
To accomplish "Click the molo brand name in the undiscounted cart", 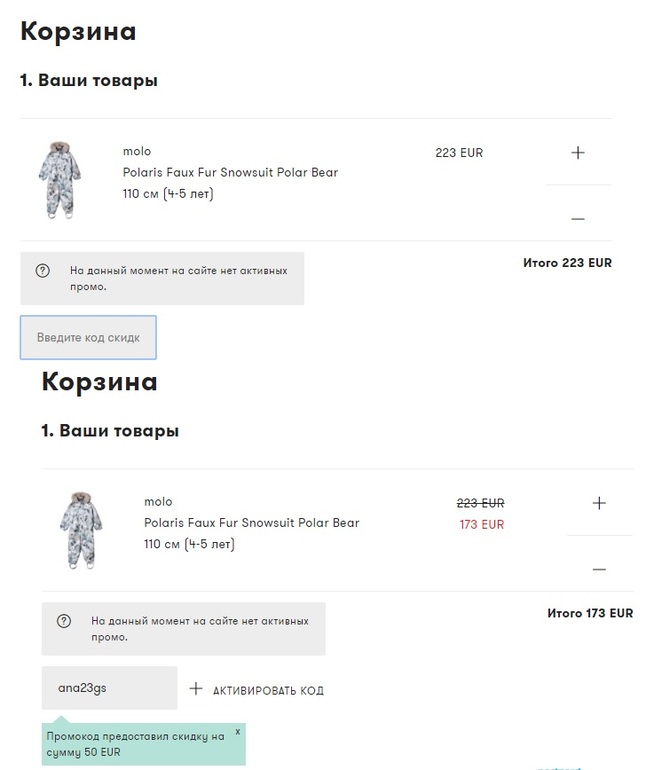I will coord(137,152).
